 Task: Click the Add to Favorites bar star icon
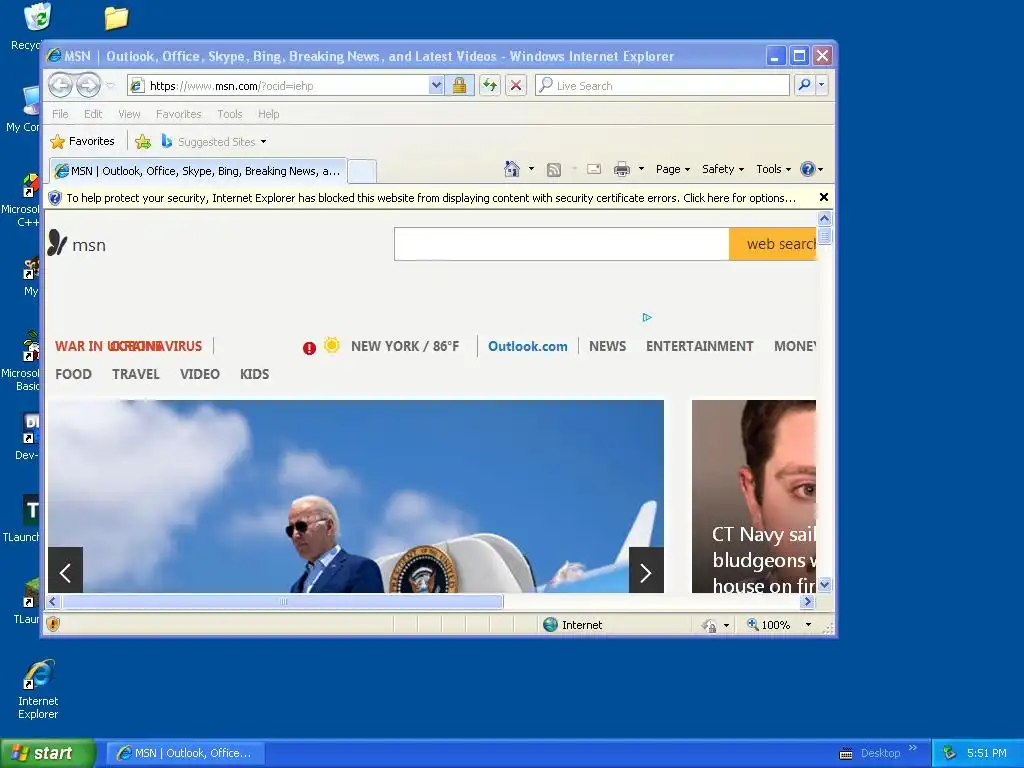click(143, 141)
